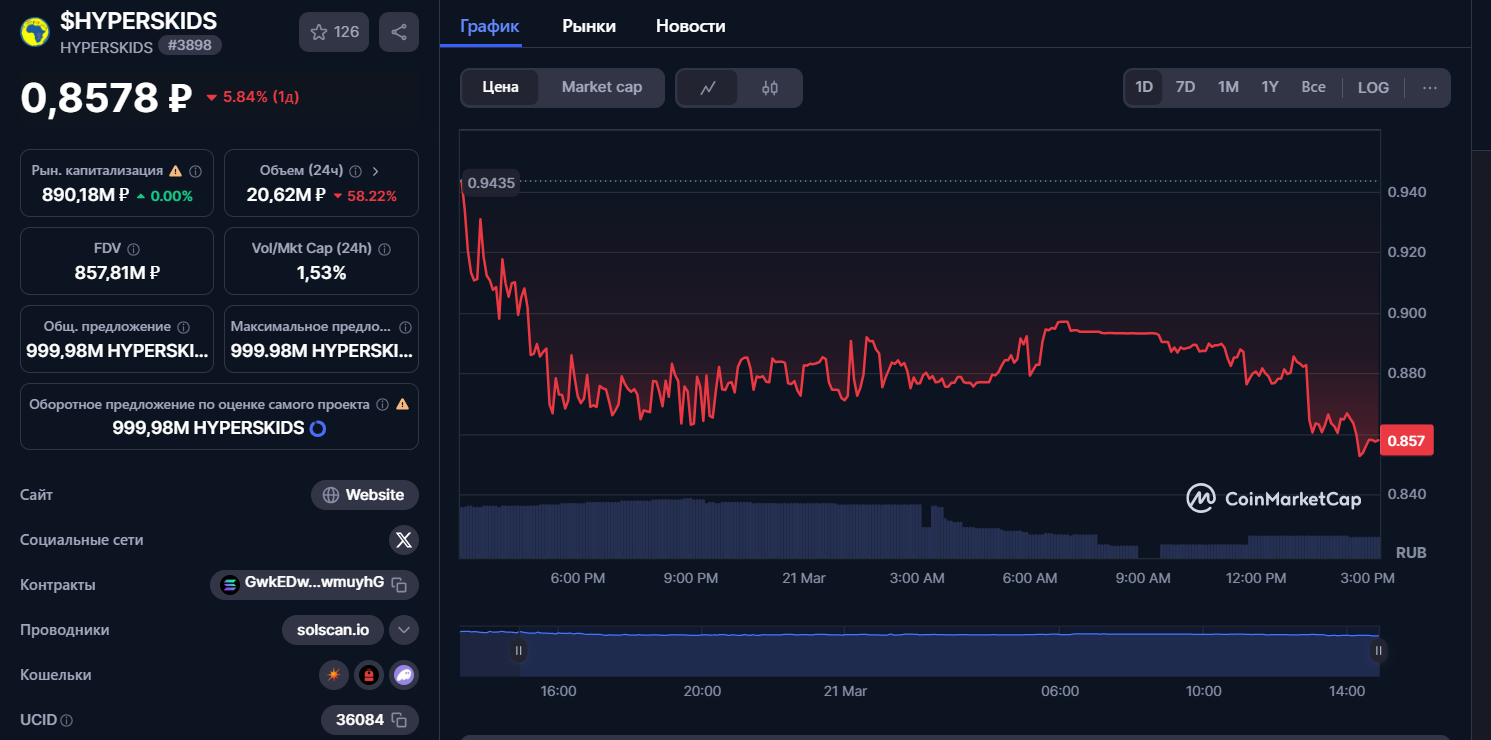1491x740 pixels.
Task: Click the circulating supply warning triangle
Action: (x=402, y=405)
